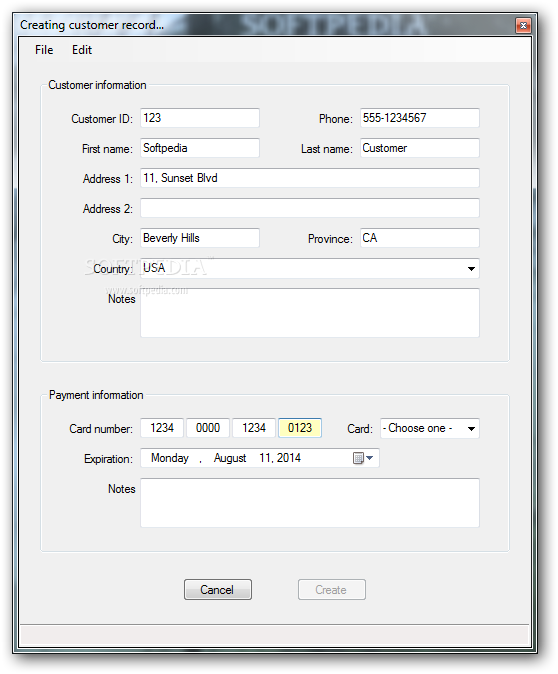
Task: Open the expiration calendar picker icon
Action: (x=363, y=458)
